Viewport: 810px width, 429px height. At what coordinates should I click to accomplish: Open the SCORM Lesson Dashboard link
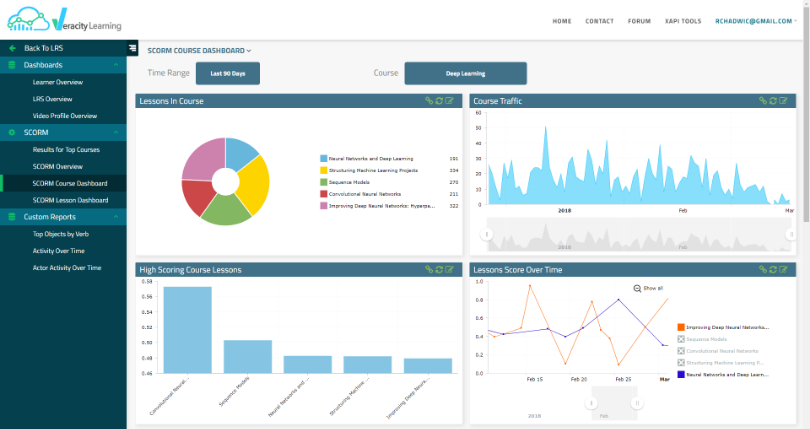pyautogui.click(x=70, y=200)
